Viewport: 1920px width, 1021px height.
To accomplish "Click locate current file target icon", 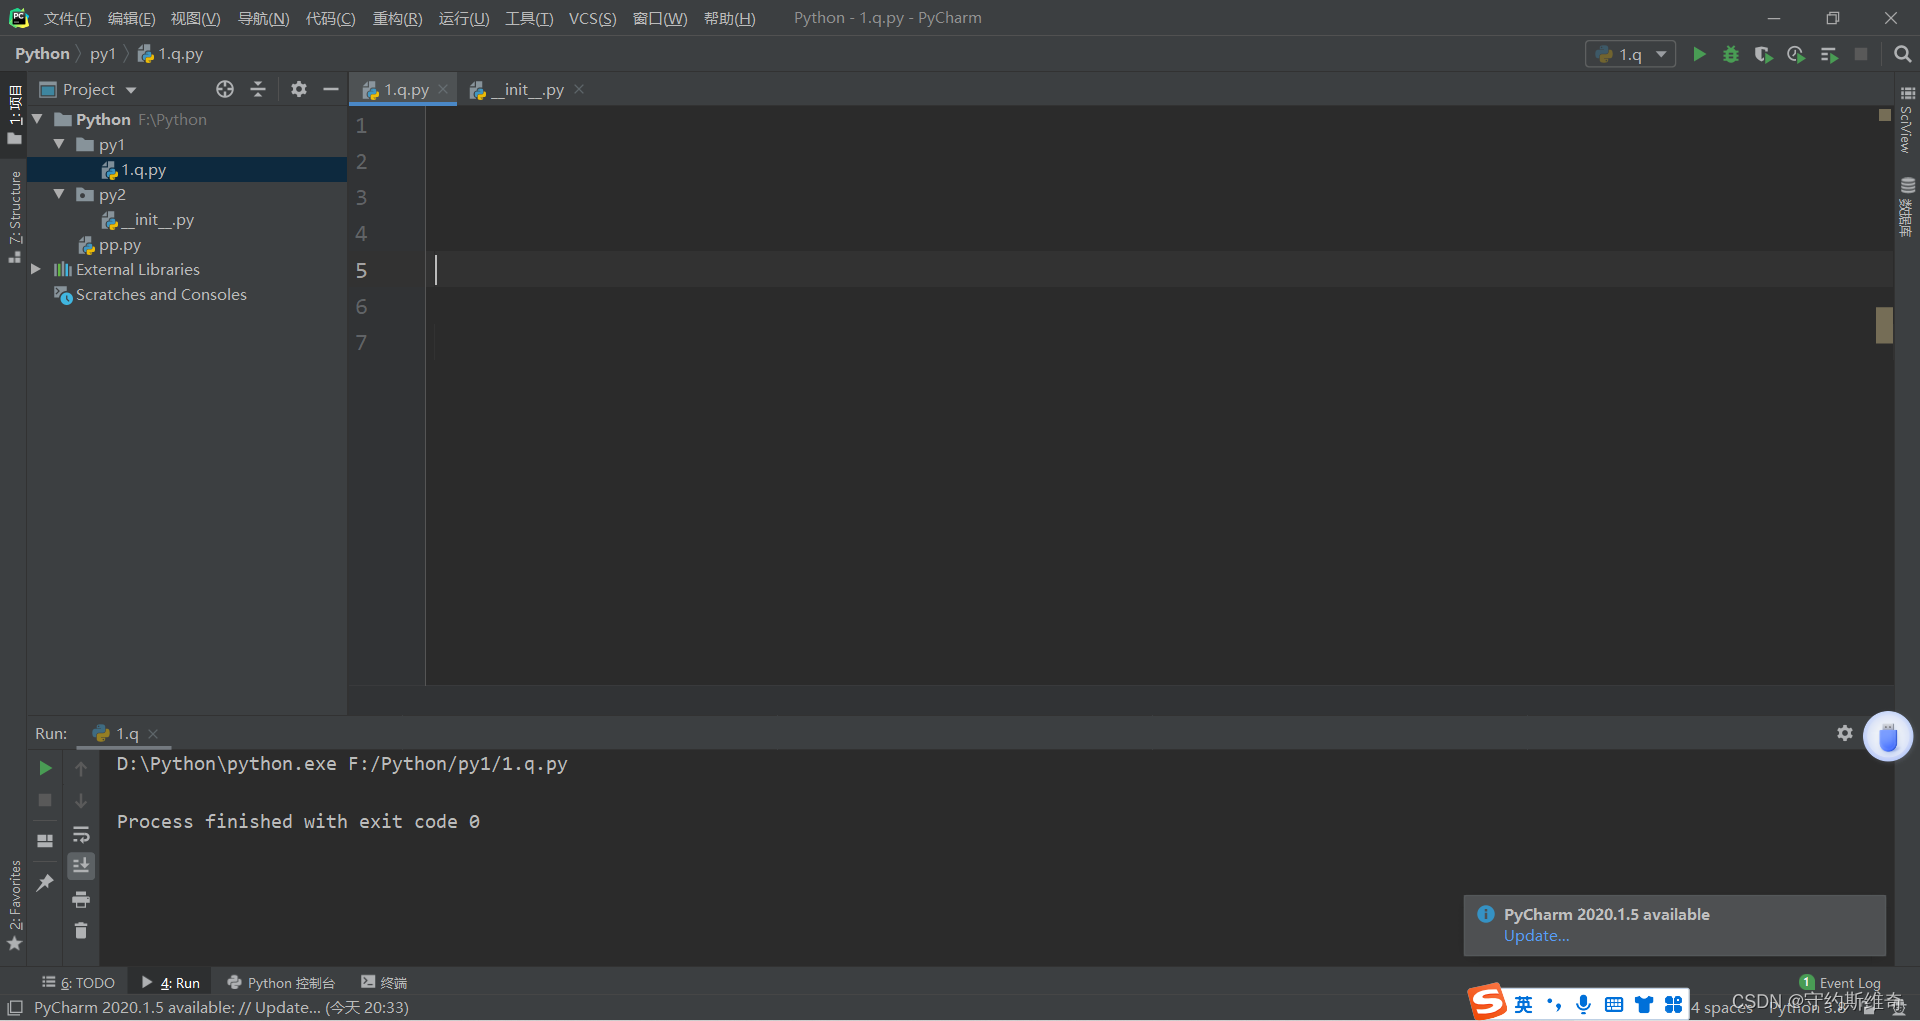I will point(225,89).
